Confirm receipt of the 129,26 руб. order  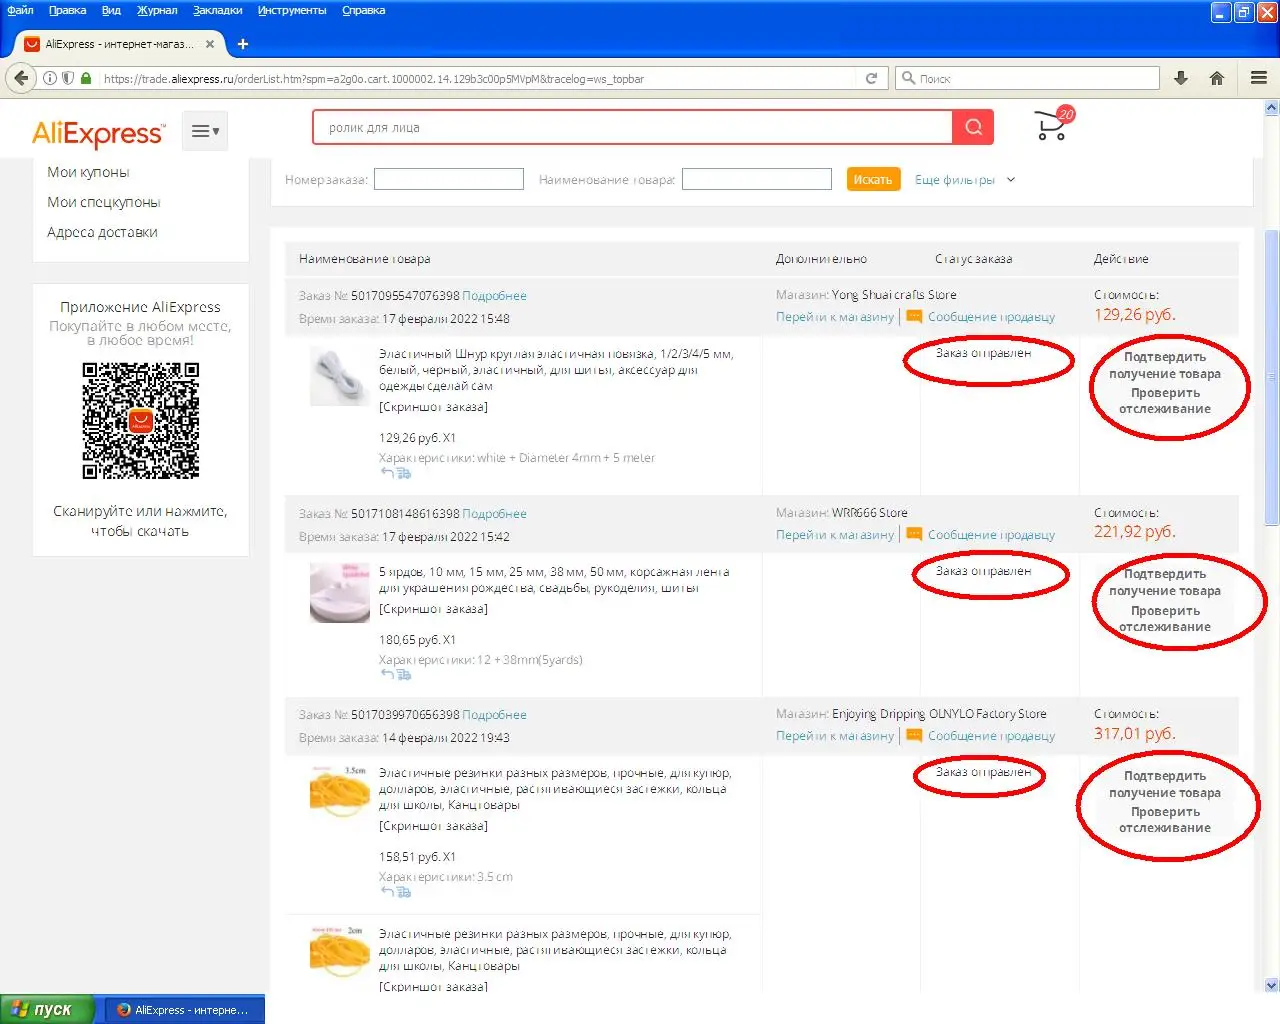(x=1165, y=365)
